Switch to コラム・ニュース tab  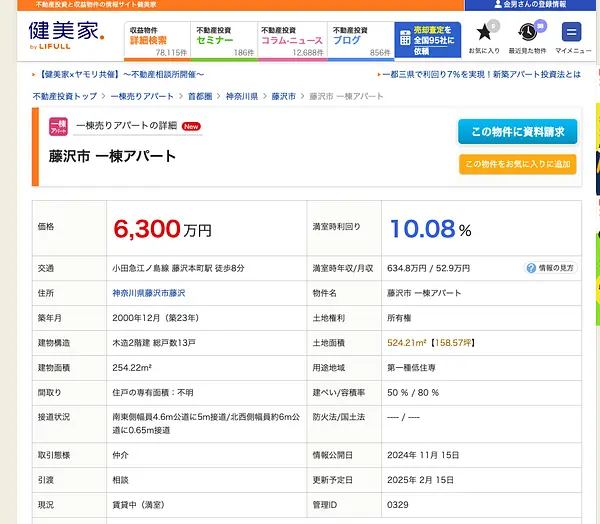(x=292, y=41)
